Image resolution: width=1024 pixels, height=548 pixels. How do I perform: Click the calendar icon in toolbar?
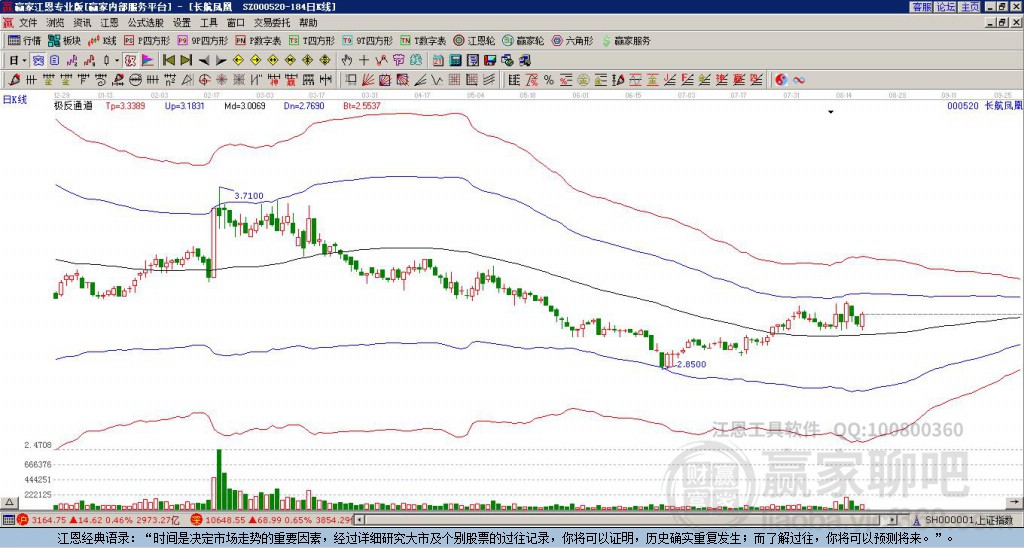(438, 61)
